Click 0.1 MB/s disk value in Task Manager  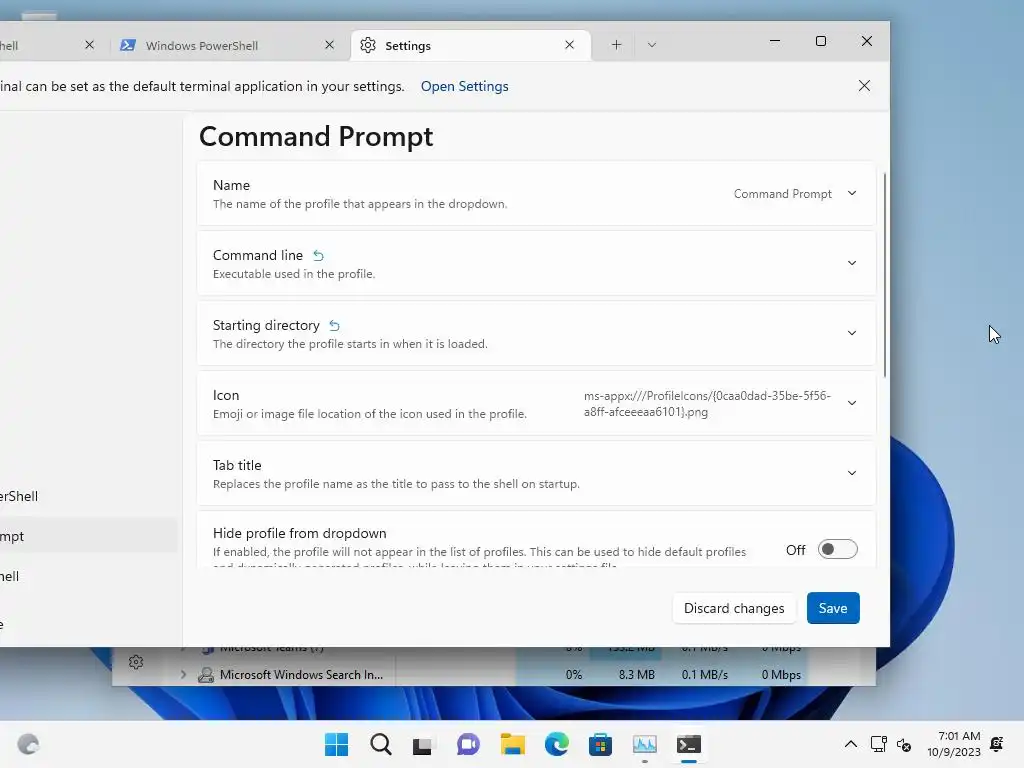click(705, 675)
